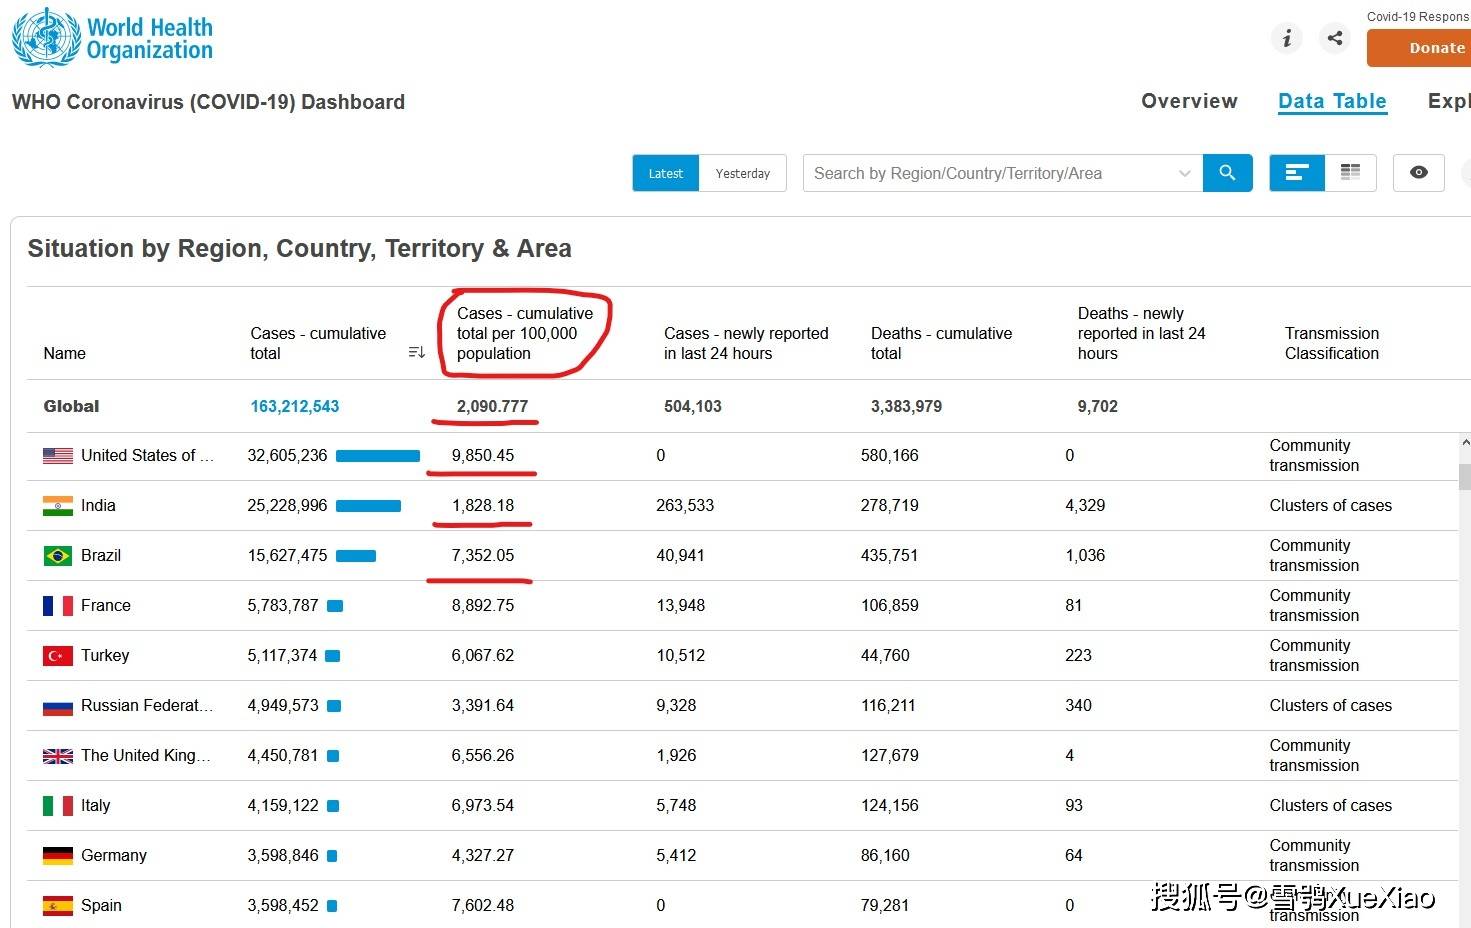Click Italy's new deaths value 93
This screenshot has height=928, width=1471.
pyautogui.click(x=1074, y=806)
